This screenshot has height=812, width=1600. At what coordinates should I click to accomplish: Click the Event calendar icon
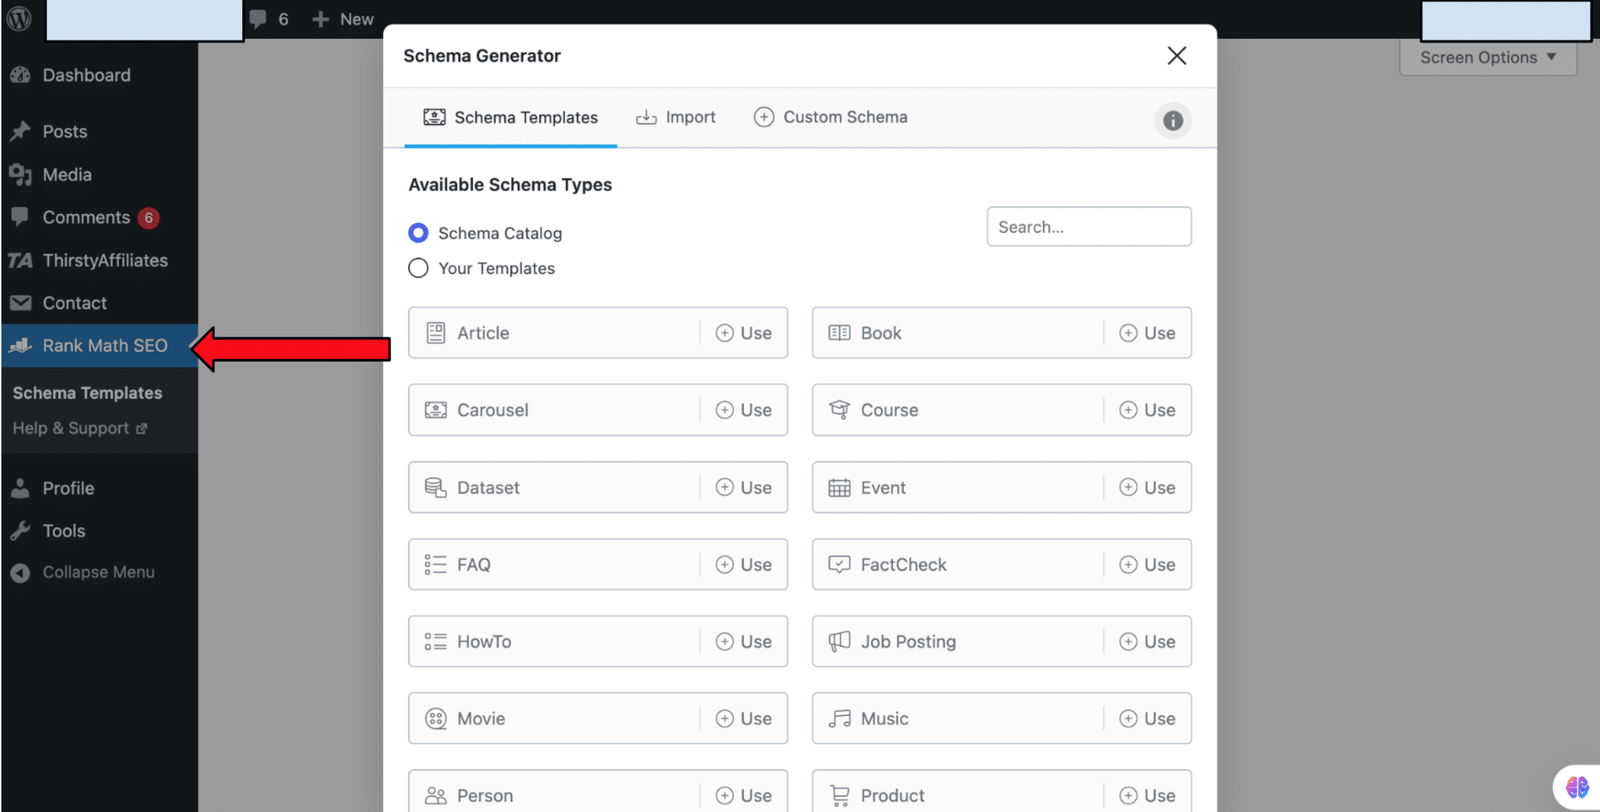(840, 488)
